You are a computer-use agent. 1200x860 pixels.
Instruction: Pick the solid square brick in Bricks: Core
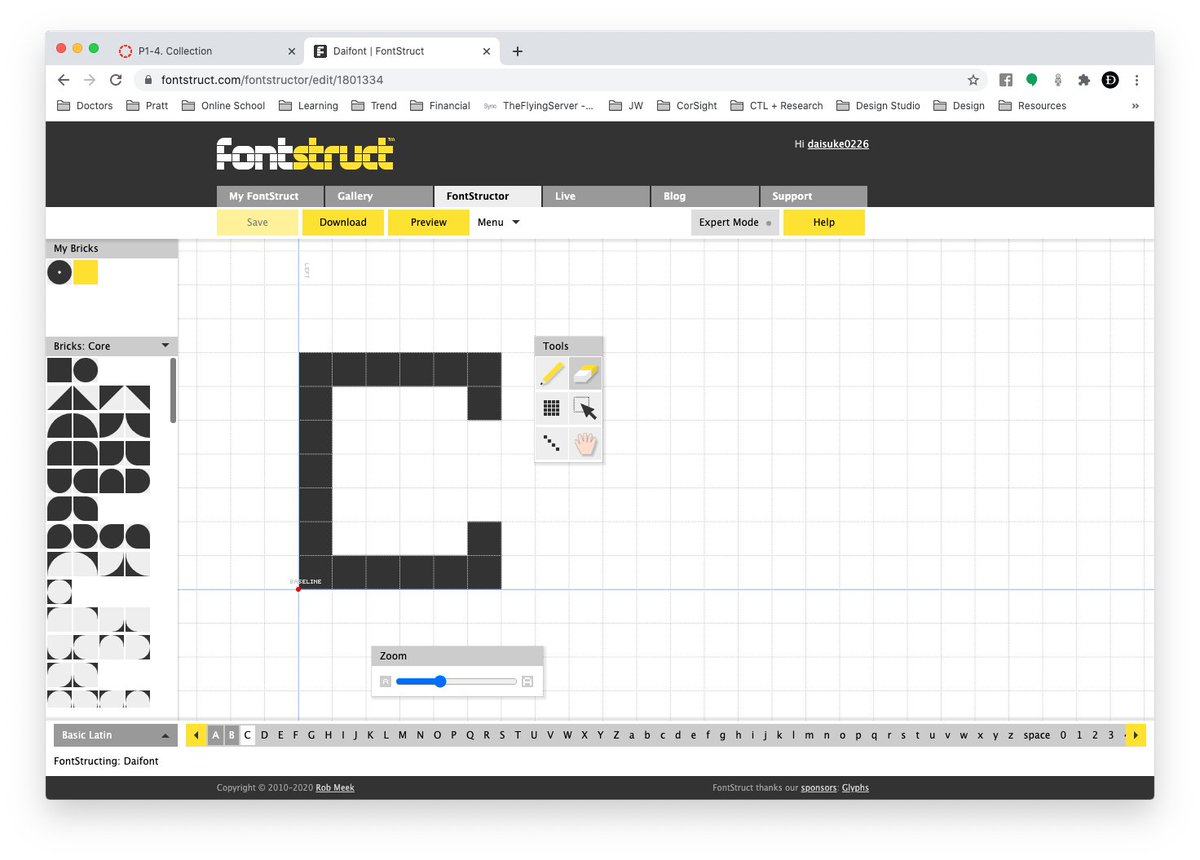[60, 371]
